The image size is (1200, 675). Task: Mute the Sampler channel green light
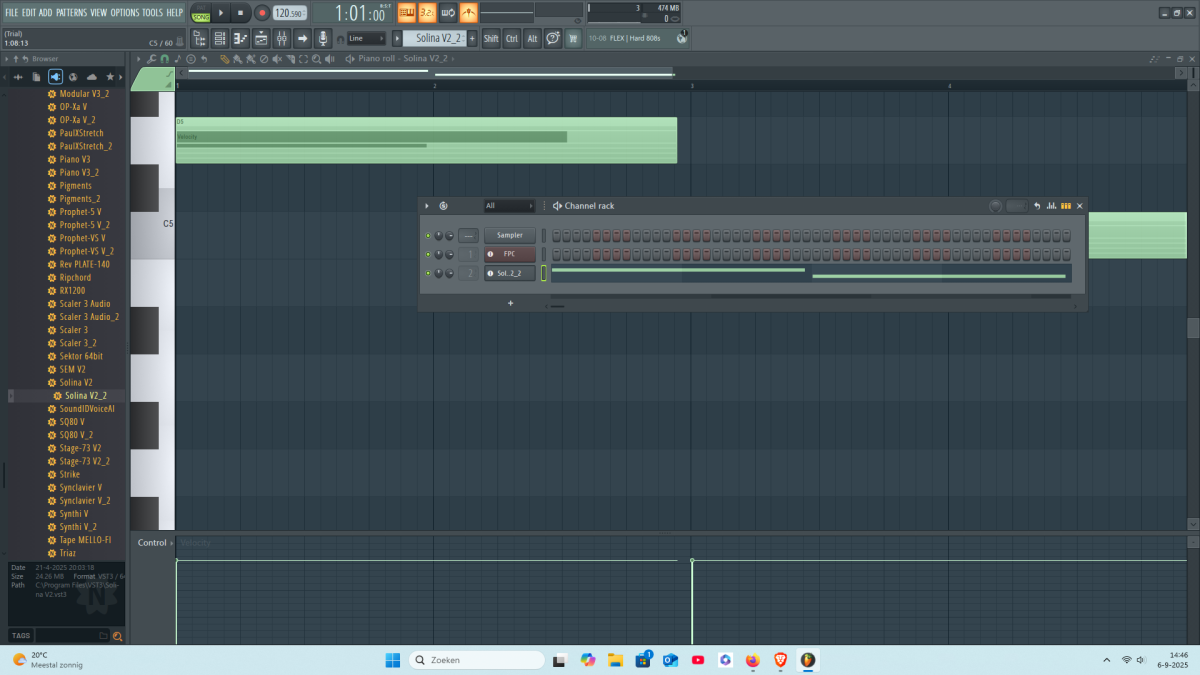(428, 236)
